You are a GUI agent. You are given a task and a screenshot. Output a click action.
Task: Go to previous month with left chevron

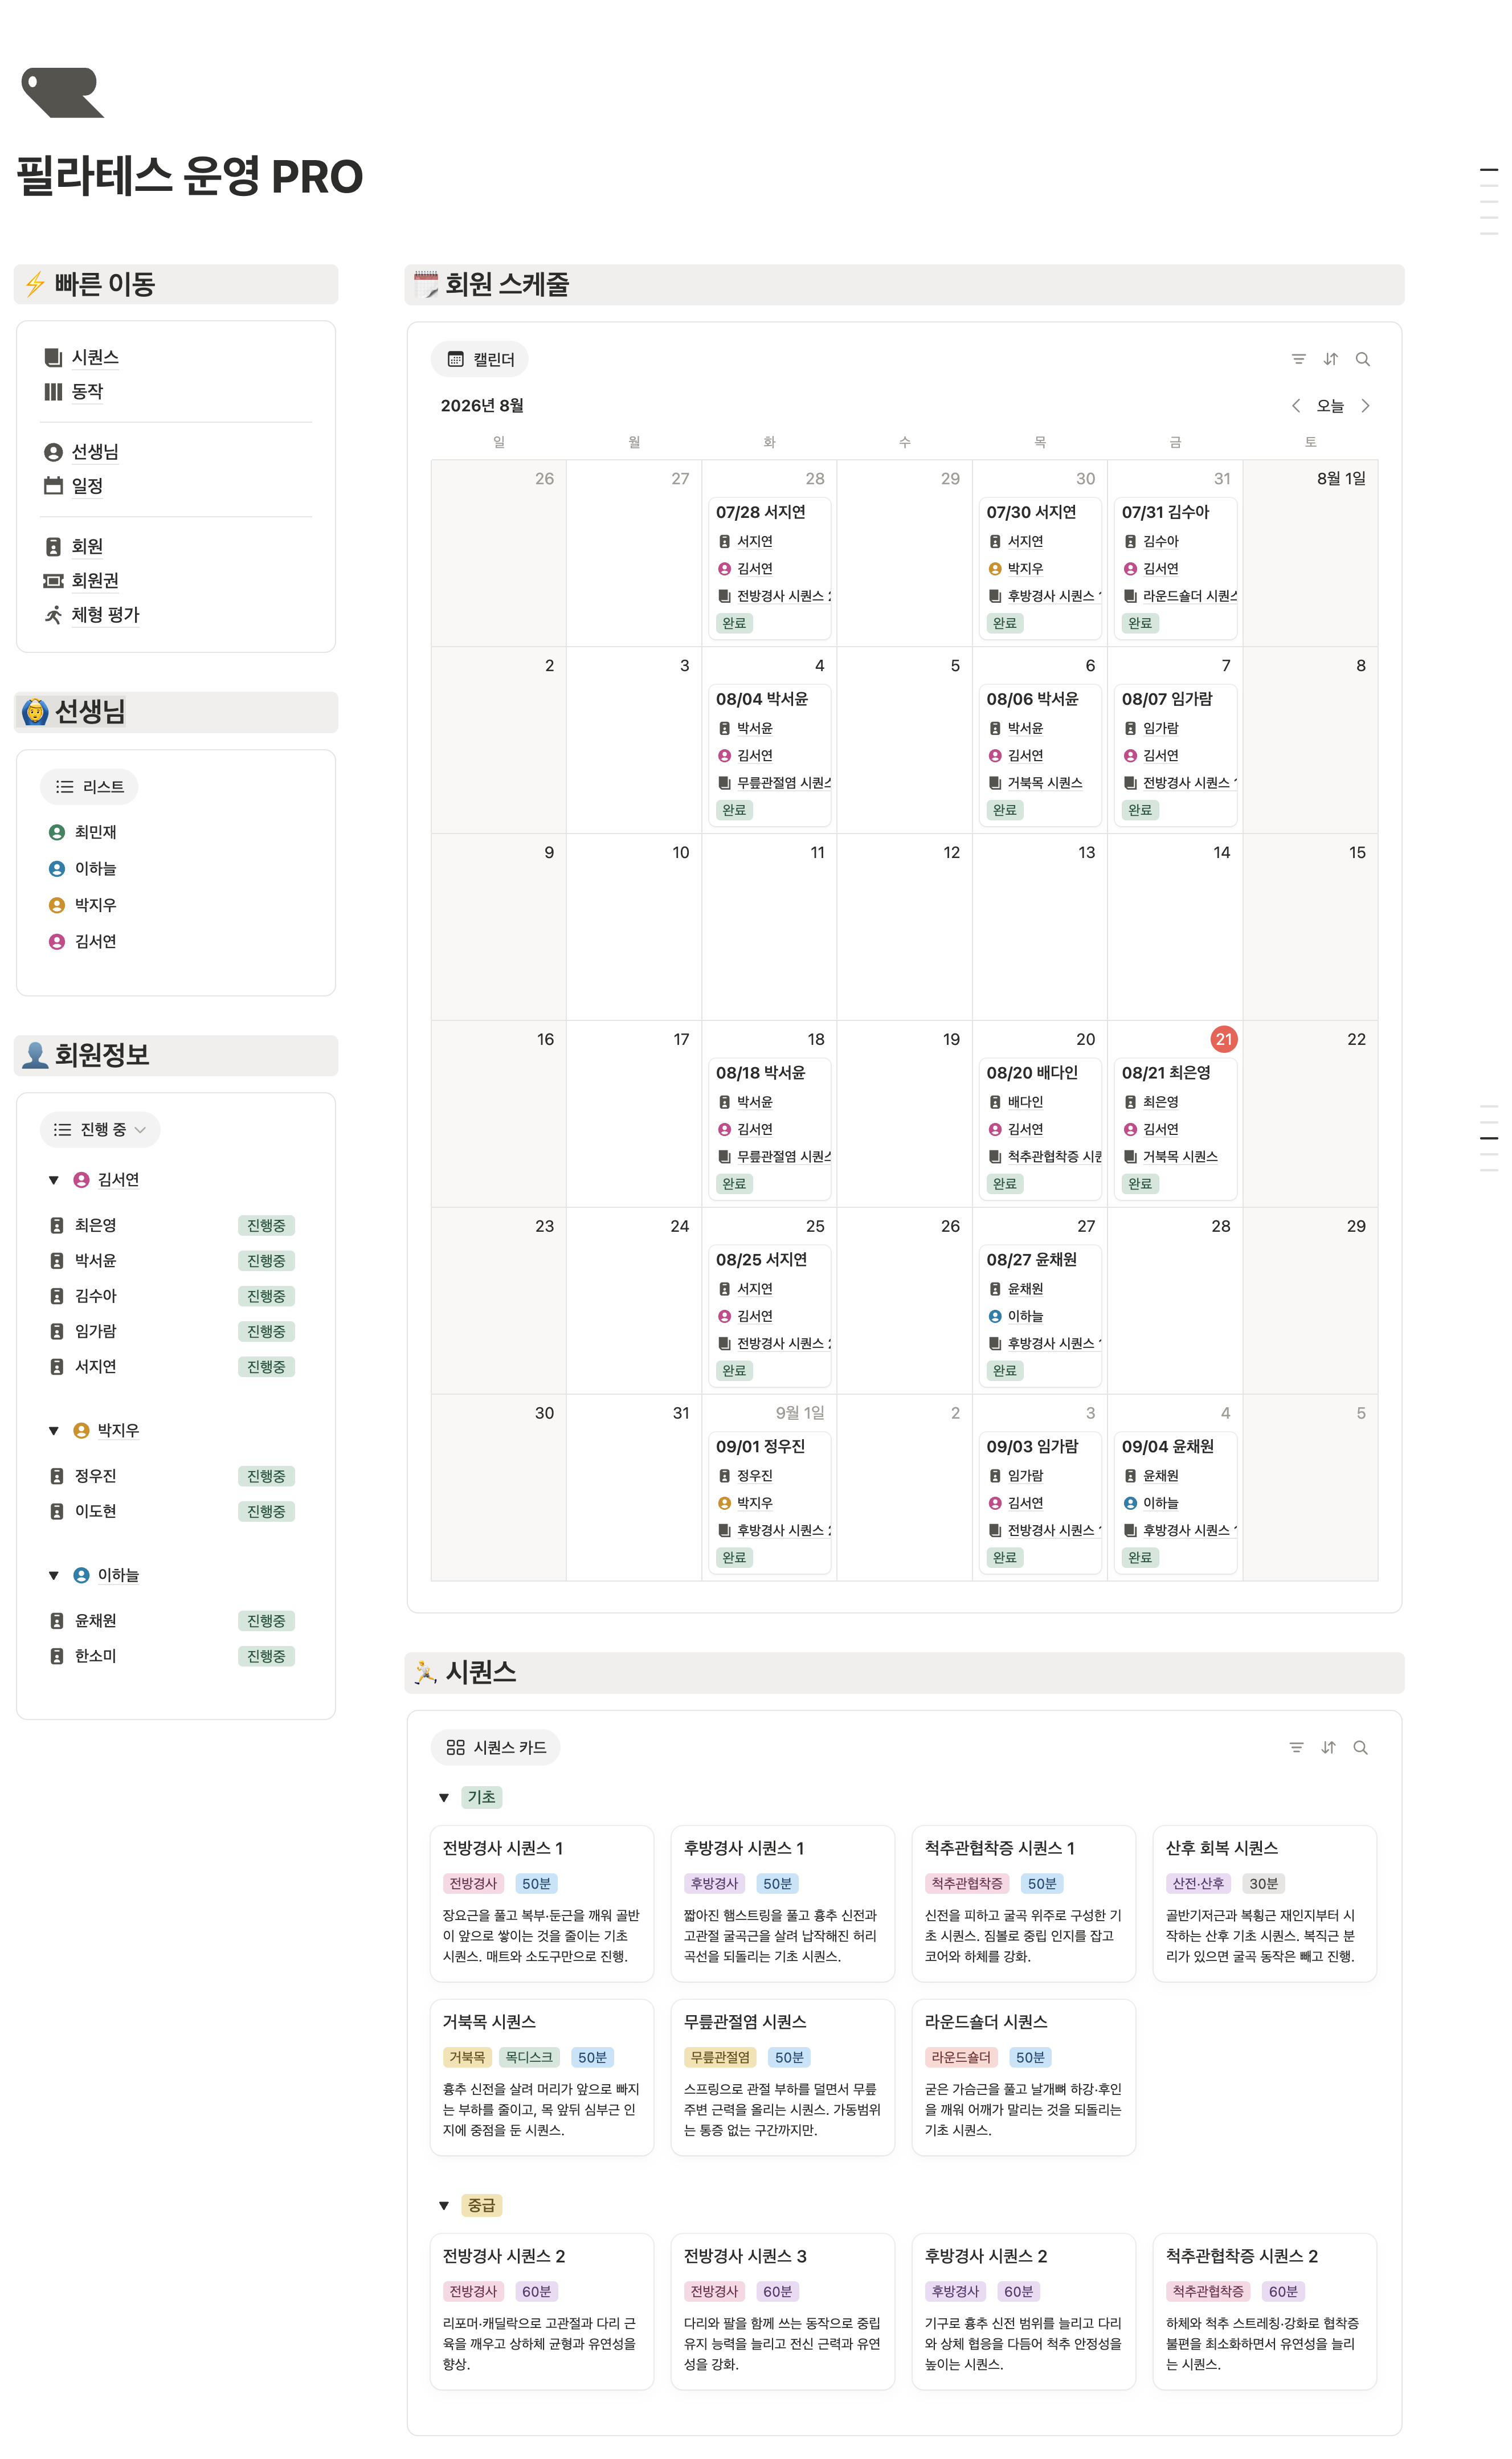tap(1296, 406)
